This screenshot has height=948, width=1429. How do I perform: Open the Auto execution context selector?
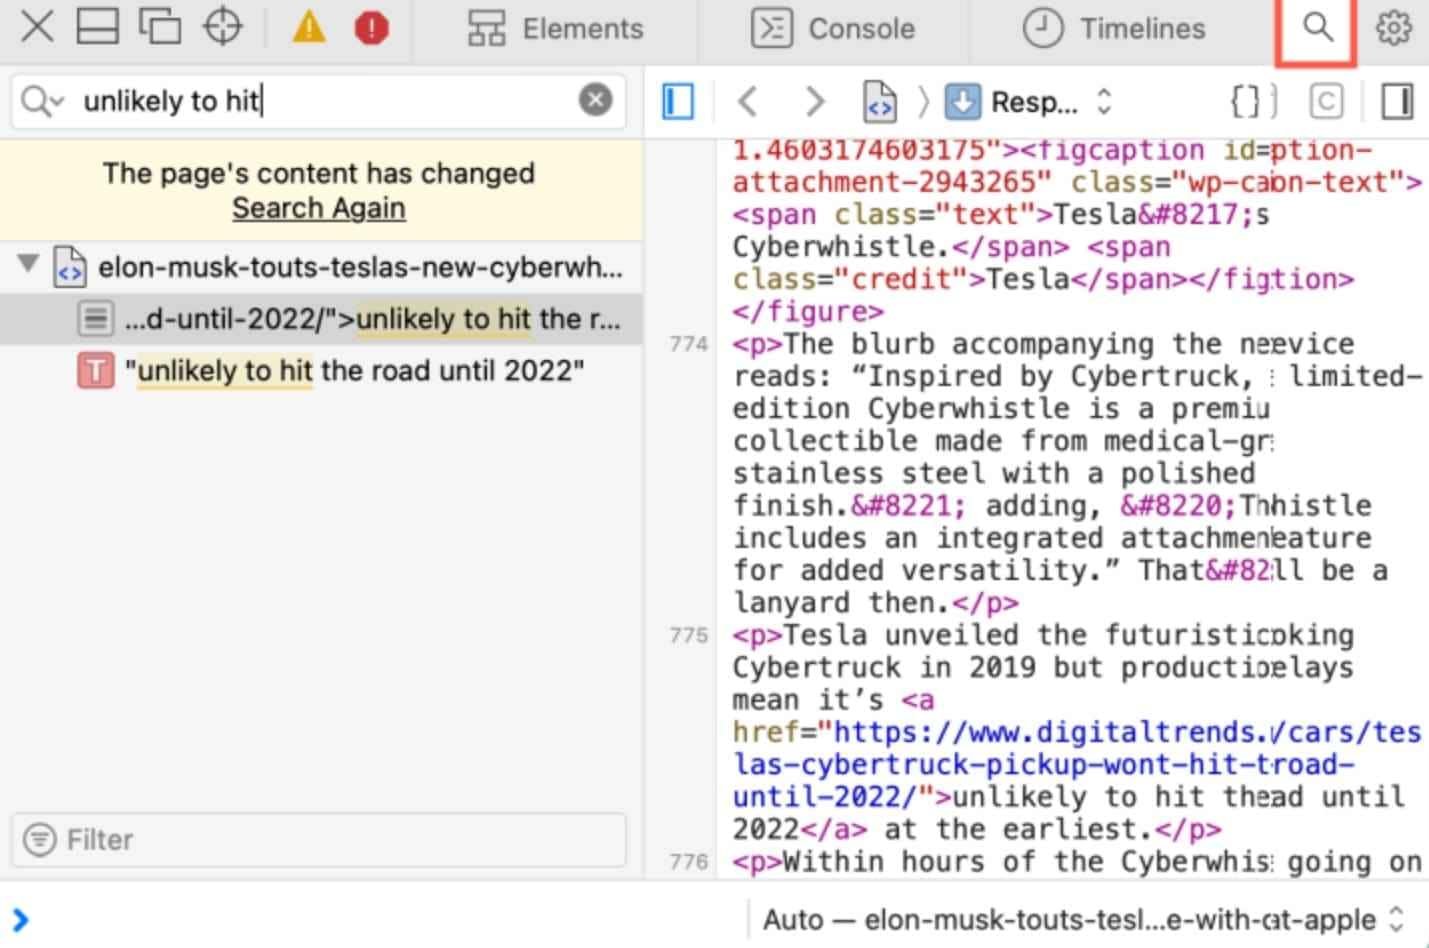pos(1084,919)
